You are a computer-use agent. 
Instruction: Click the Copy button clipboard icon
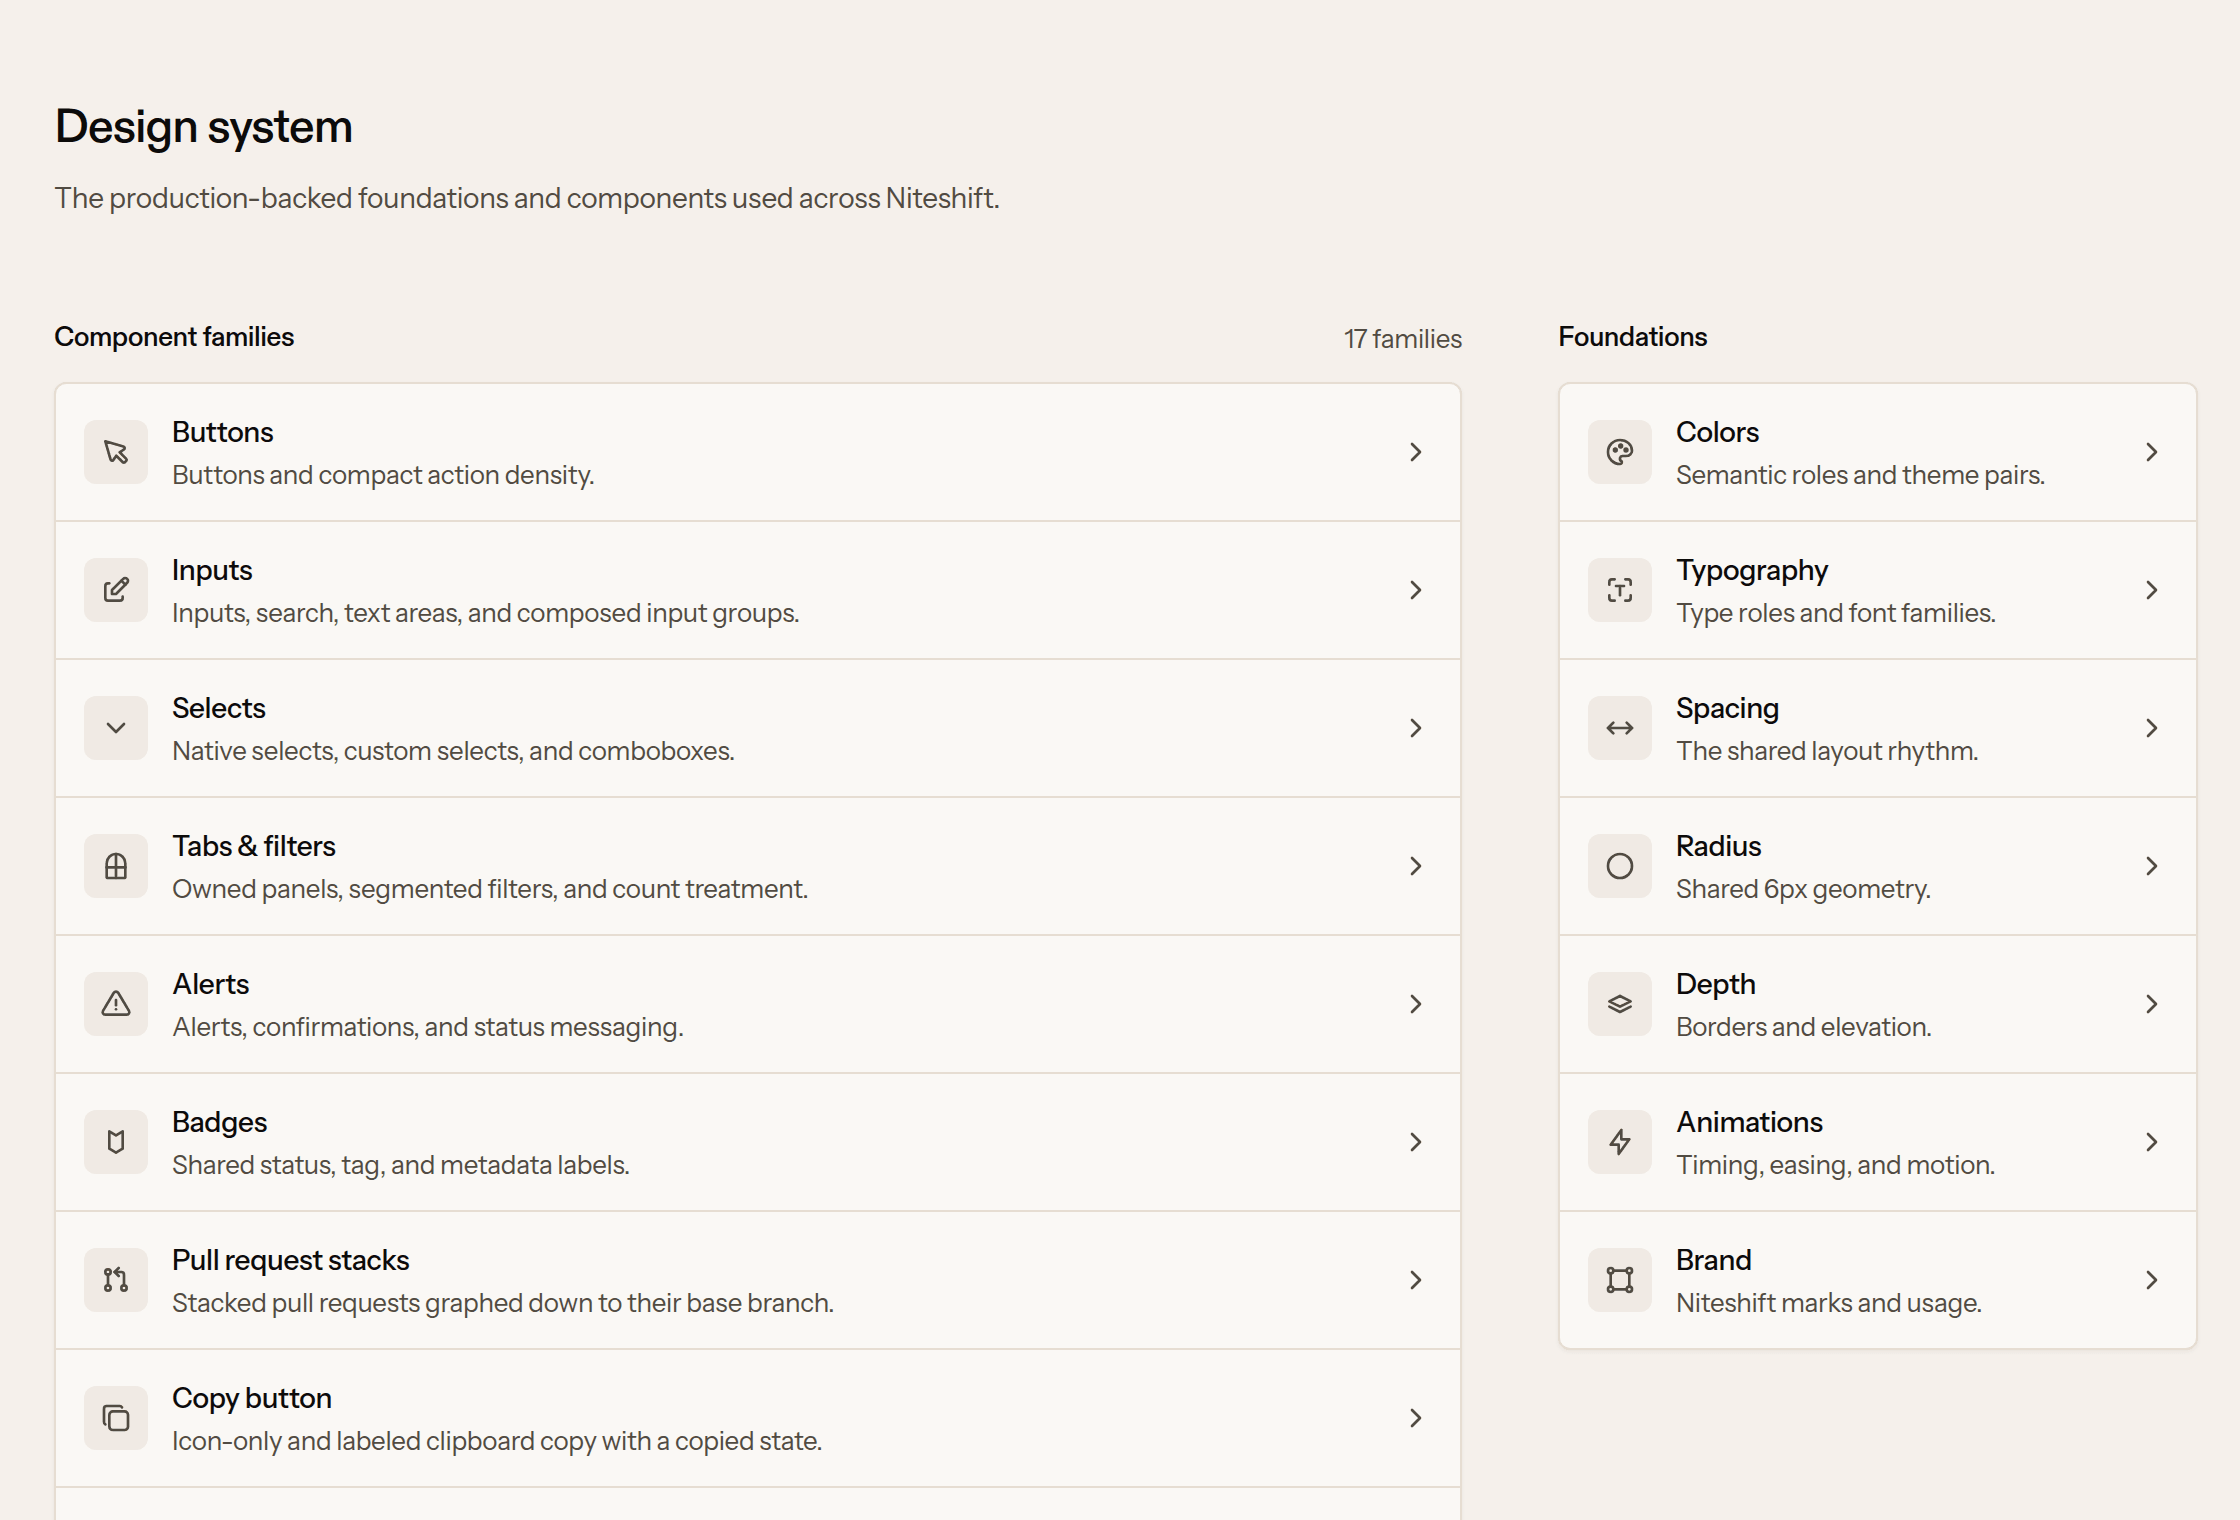click(x=116, y=1418)
